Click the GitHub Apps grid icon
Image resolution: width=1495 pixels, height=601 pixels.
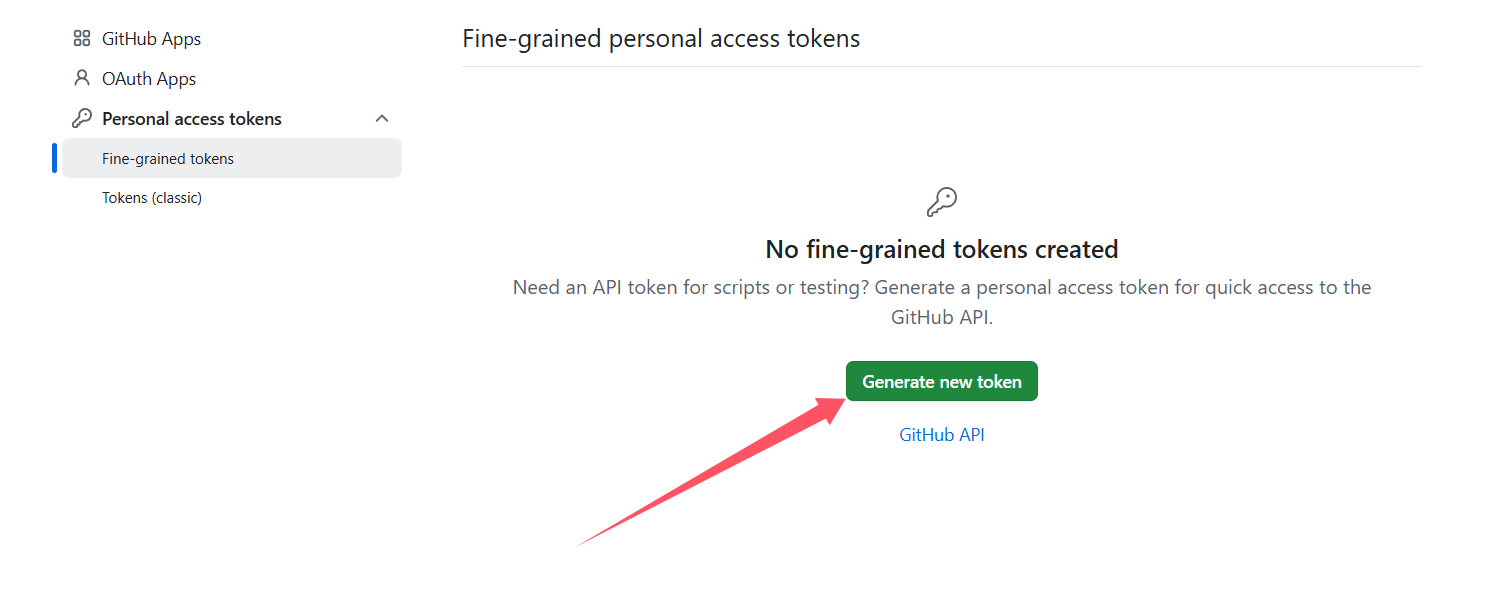tap(82, 39)
